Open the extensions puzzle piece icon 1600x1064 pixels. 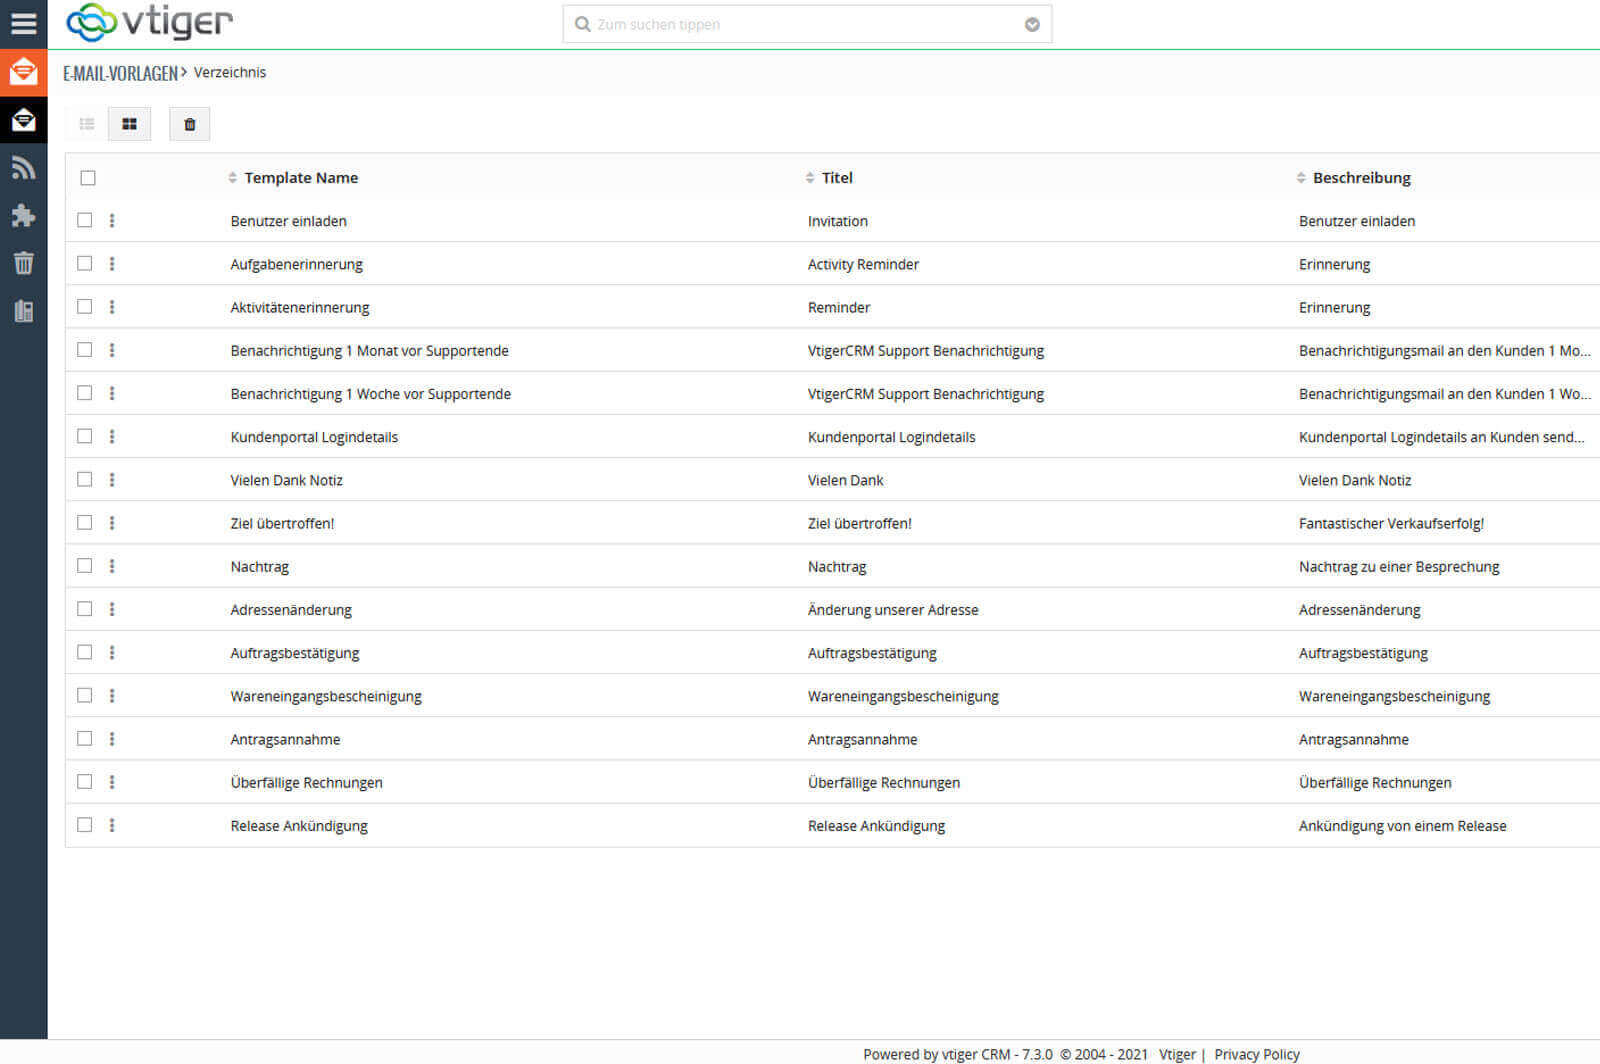coord(23,216)
